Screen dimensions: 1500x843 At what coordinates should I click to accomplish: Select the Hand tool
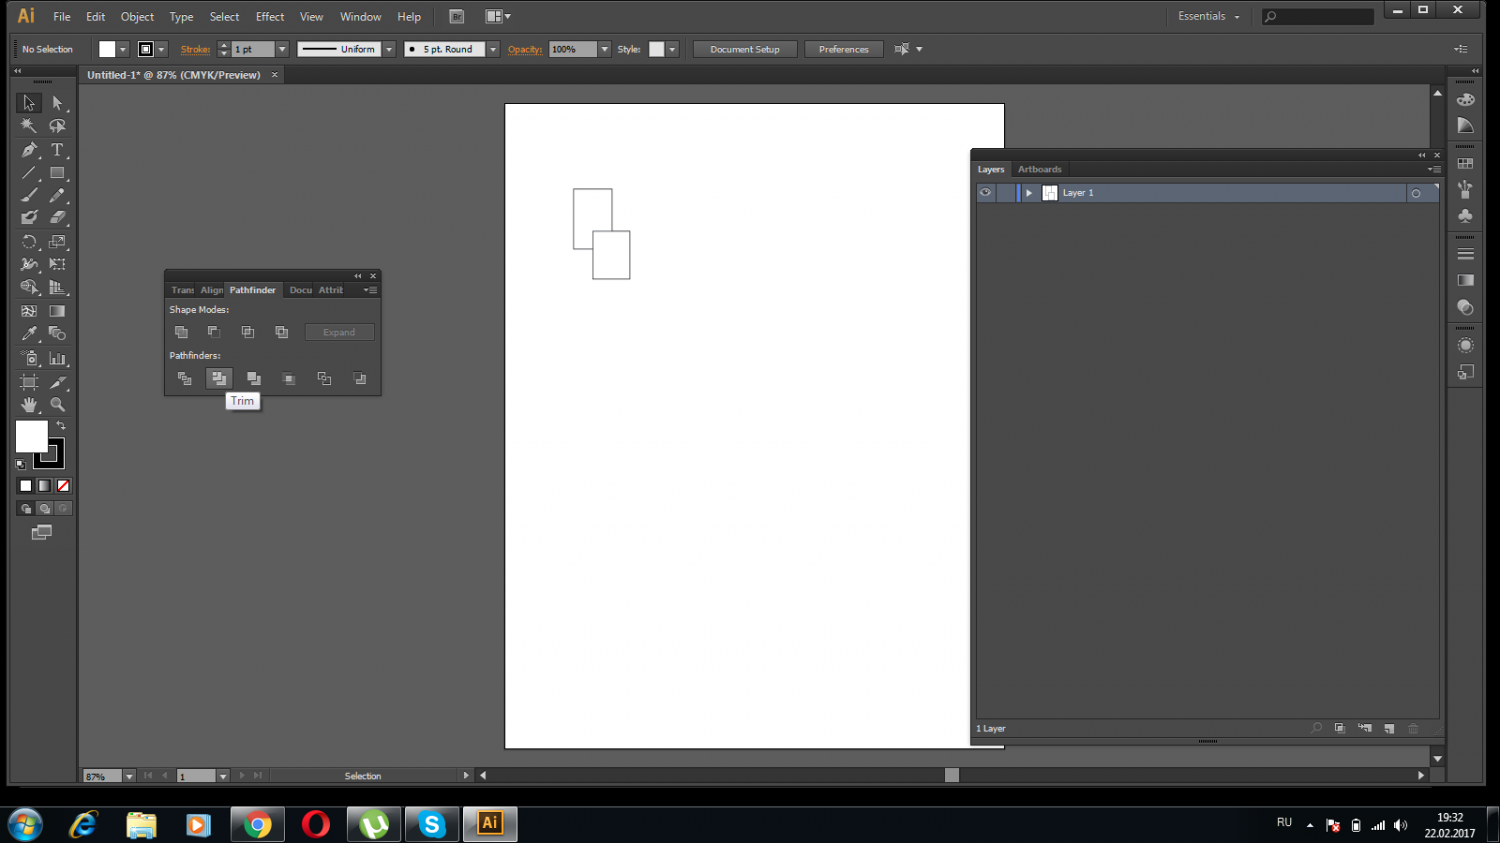click(x=29, y=405)
